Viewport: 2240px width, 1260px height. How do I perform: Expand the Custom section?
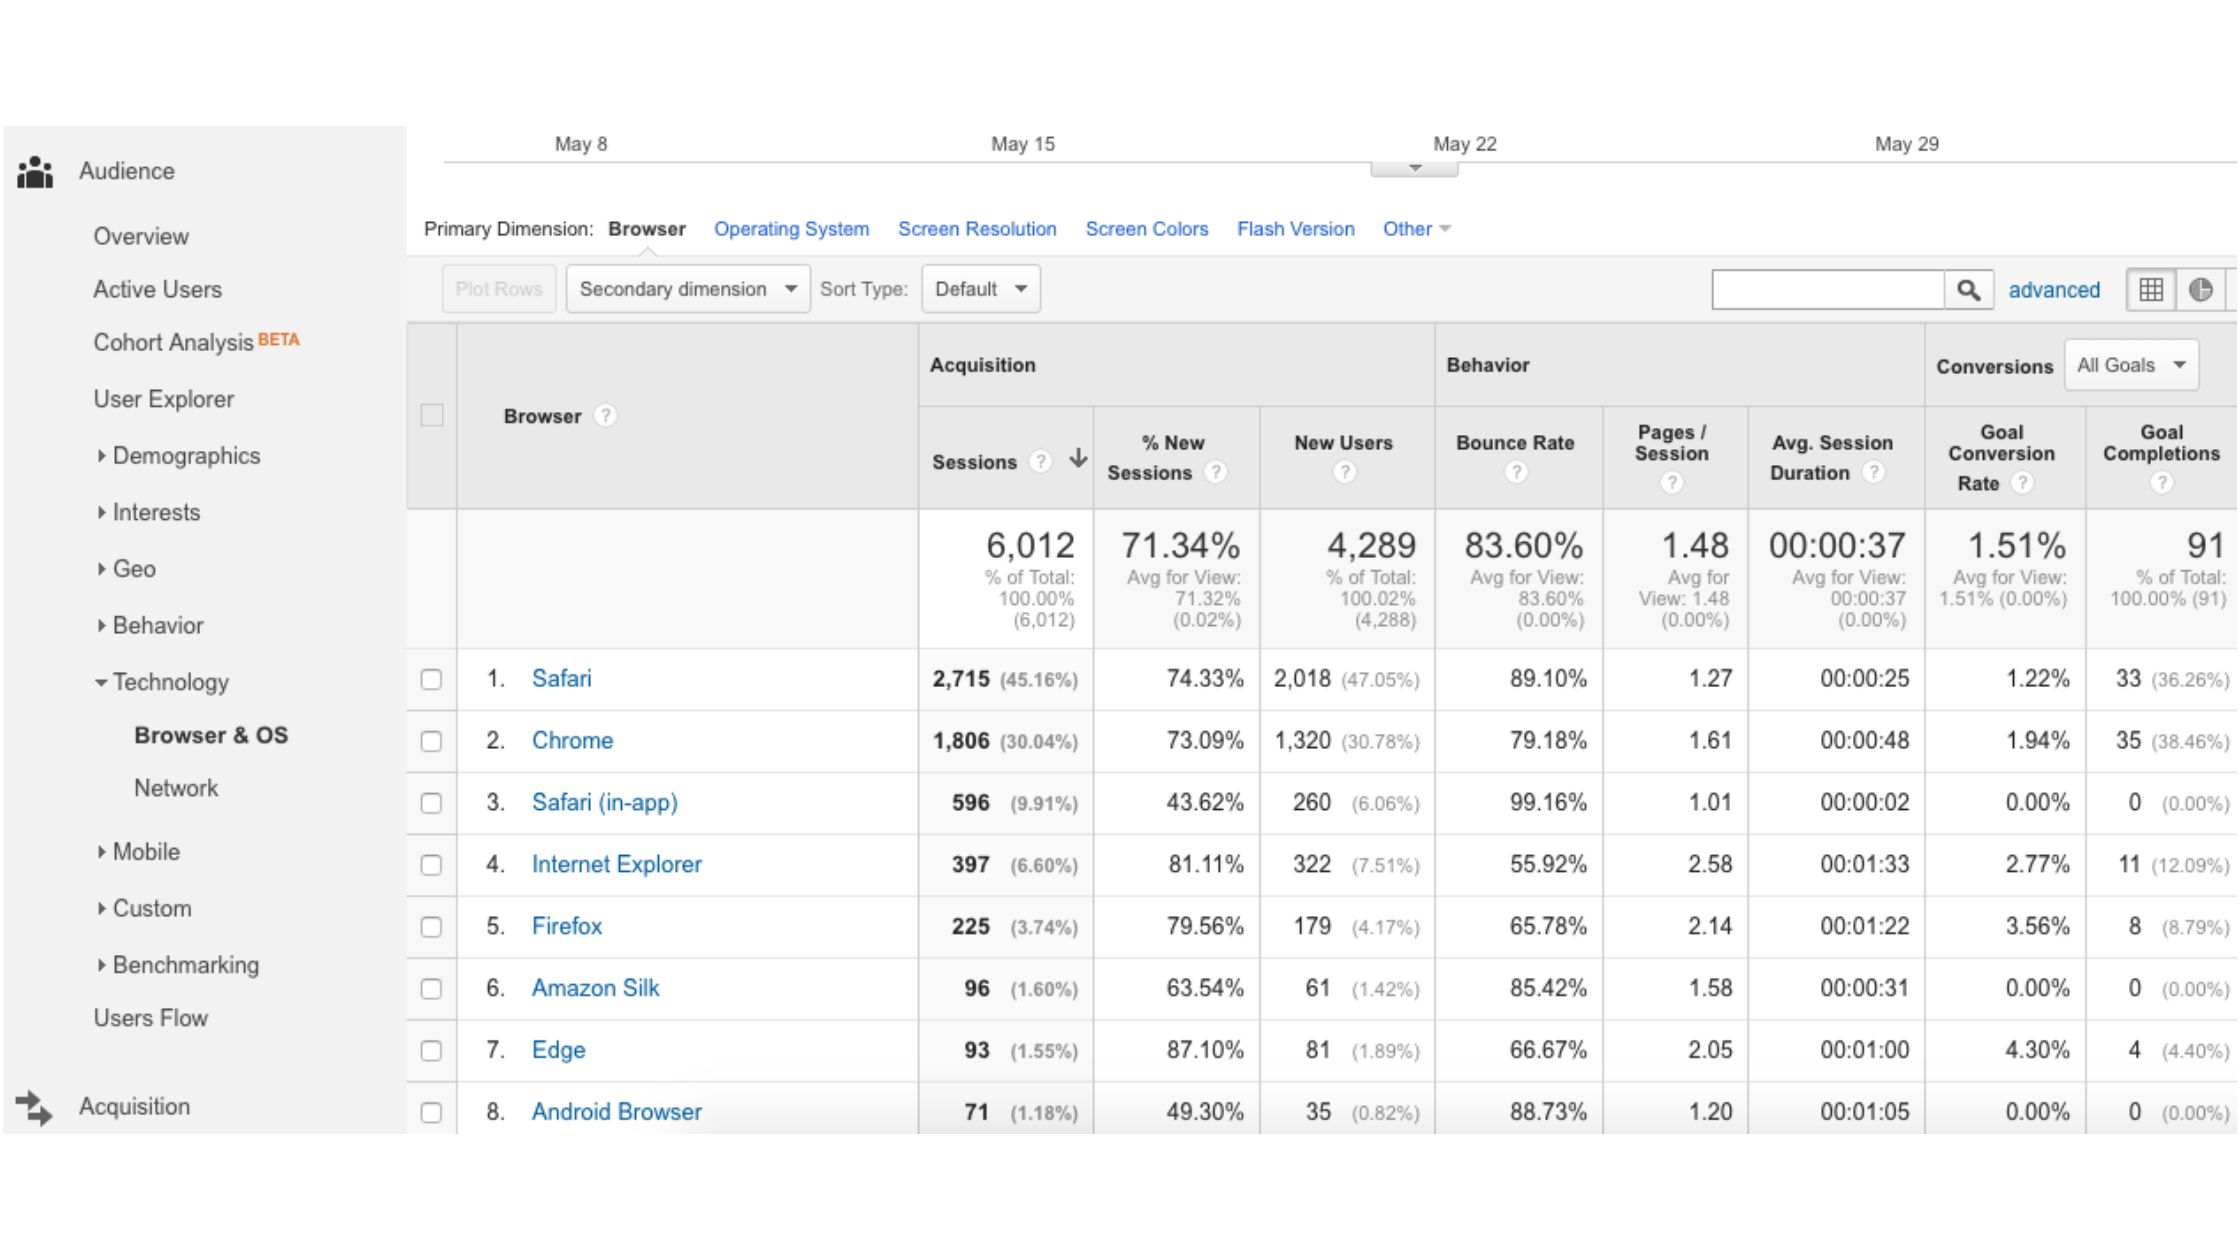[144, 909]
